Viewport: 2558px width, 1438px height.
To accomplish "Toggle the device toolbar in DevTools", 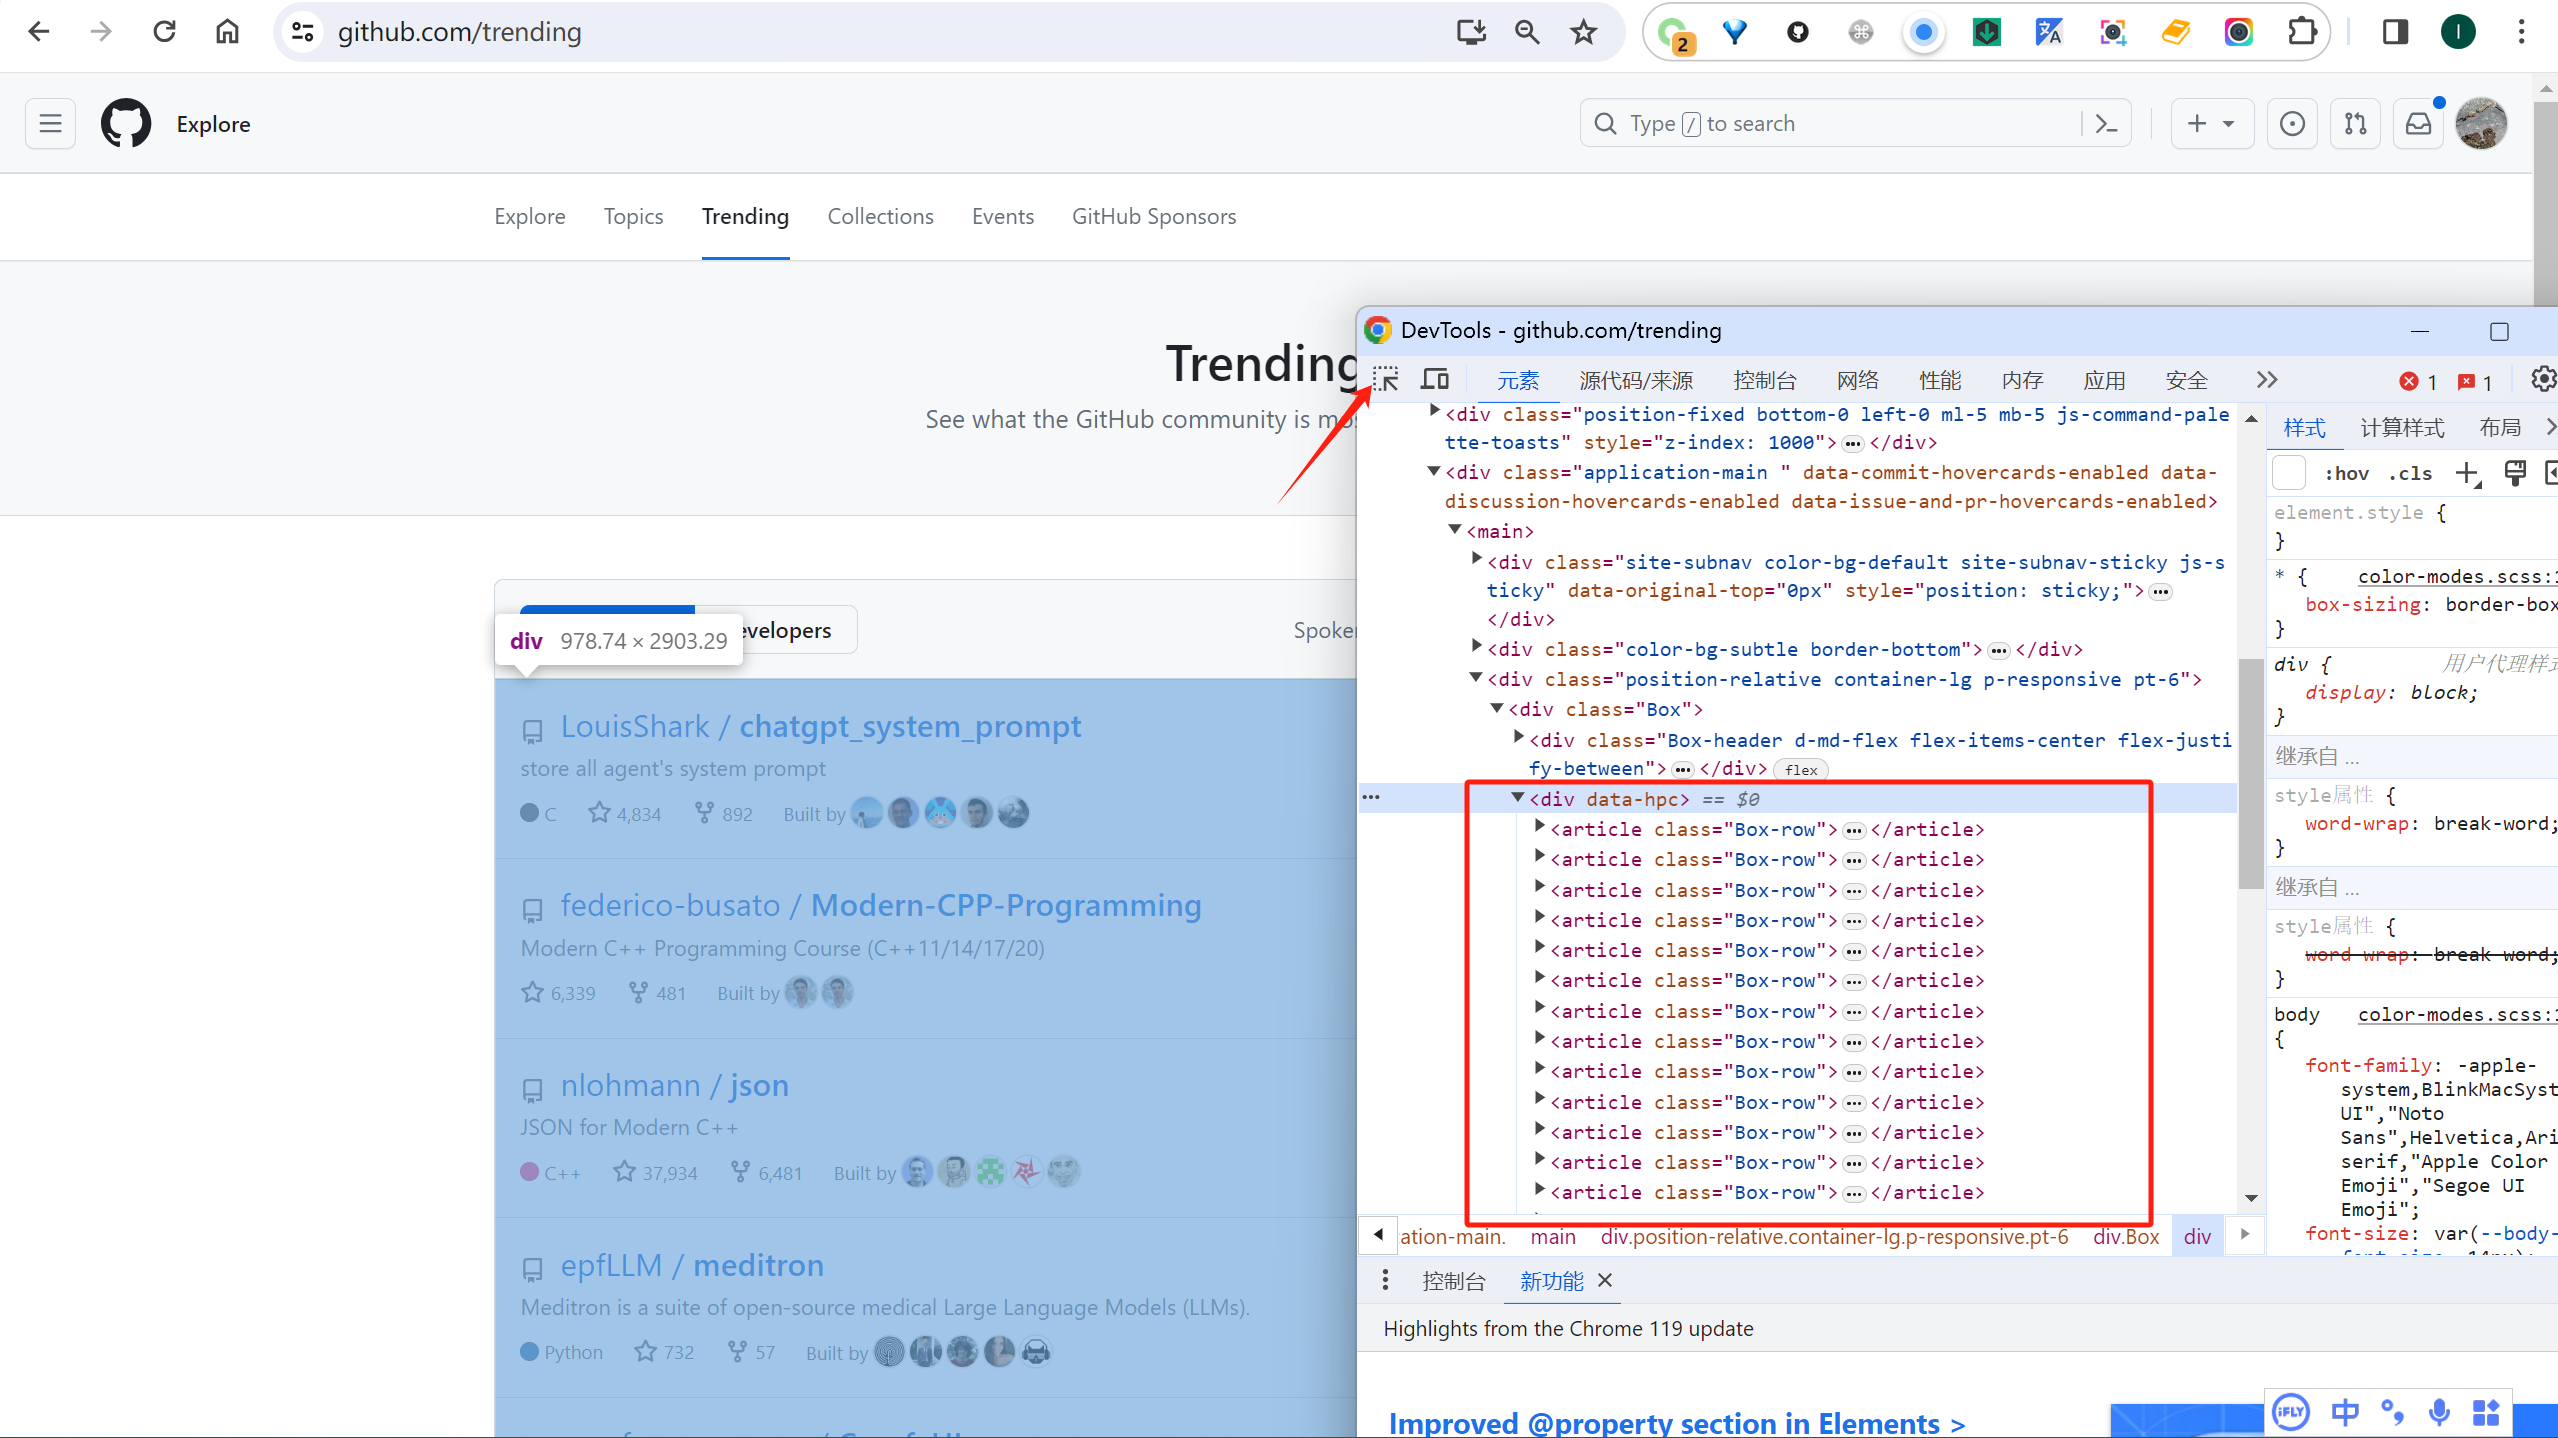I will point(1435,380).
